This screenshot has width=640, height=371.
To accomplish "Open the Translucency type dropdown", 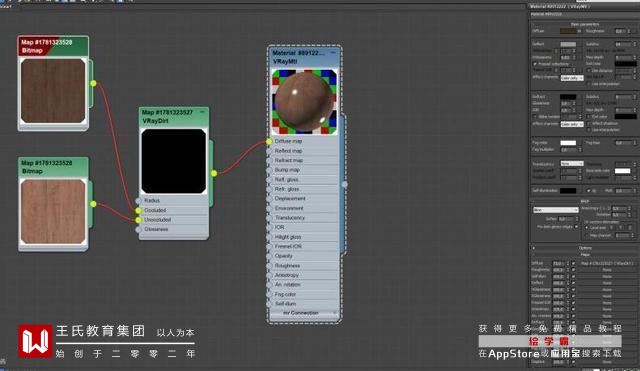I will 572,163.
